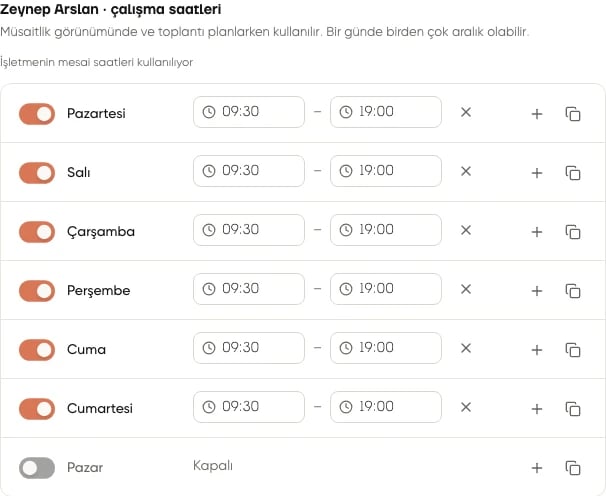Screen dimensions: 606x496
Task: Select the Cumartesi start time field
Action: pyautogui.click(x=249, y=407)
